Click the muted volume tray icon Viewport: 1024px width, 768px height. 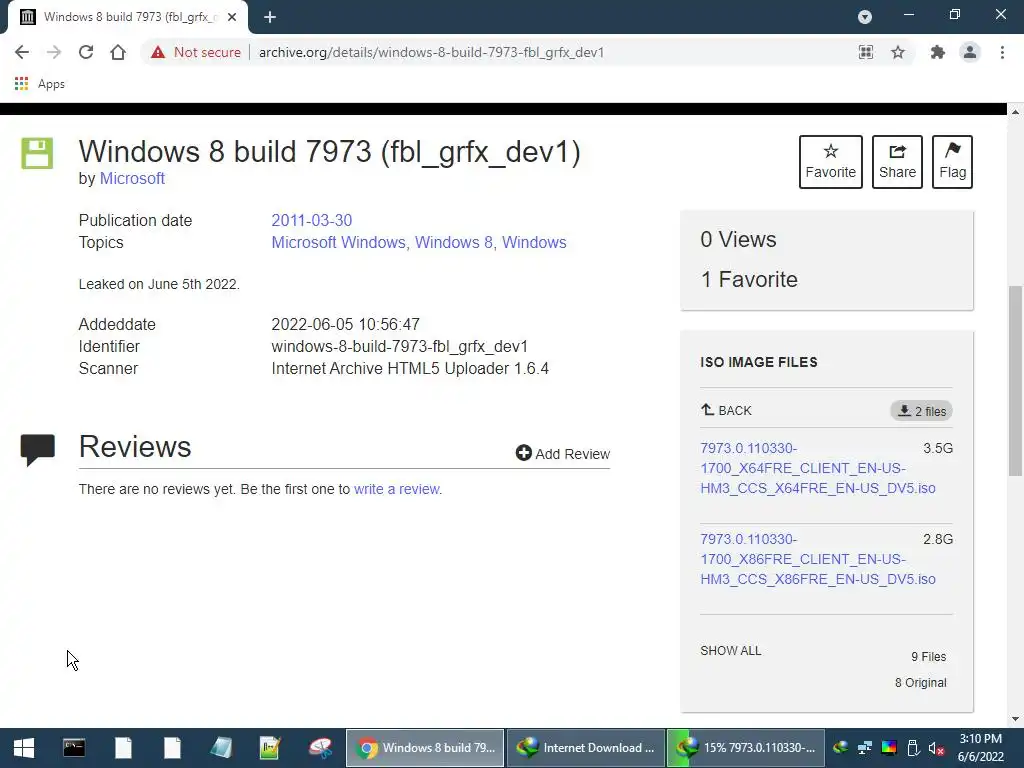point(936,748)
